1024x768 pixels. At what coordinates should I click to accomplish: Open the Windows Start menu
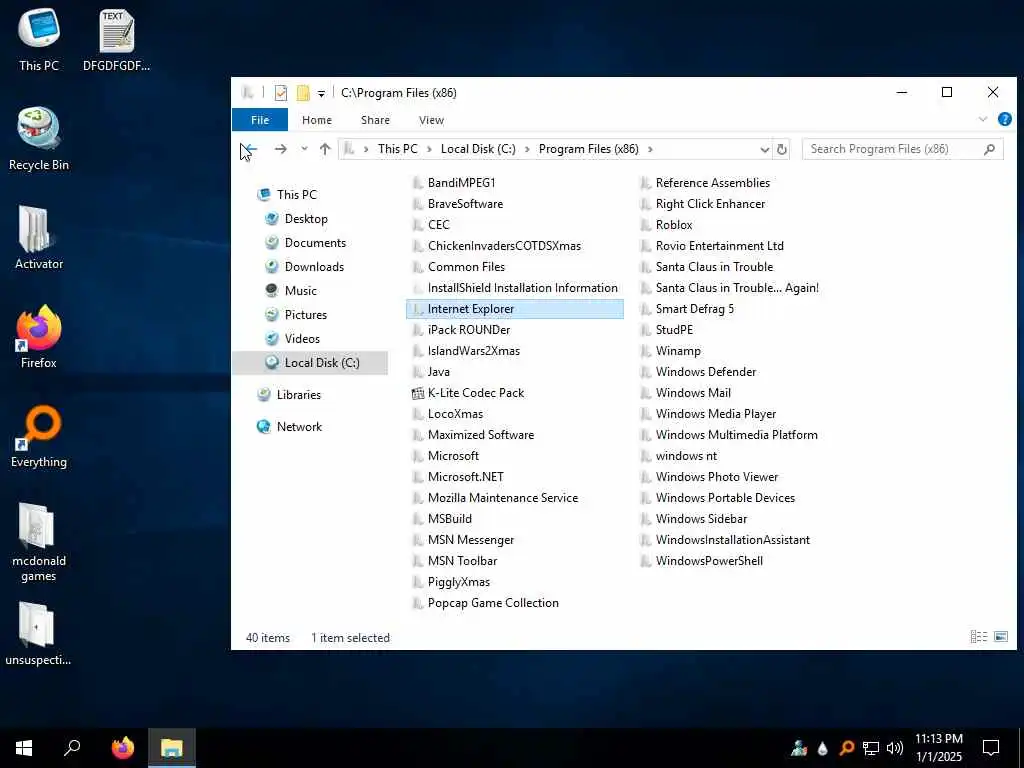[24, 748]
